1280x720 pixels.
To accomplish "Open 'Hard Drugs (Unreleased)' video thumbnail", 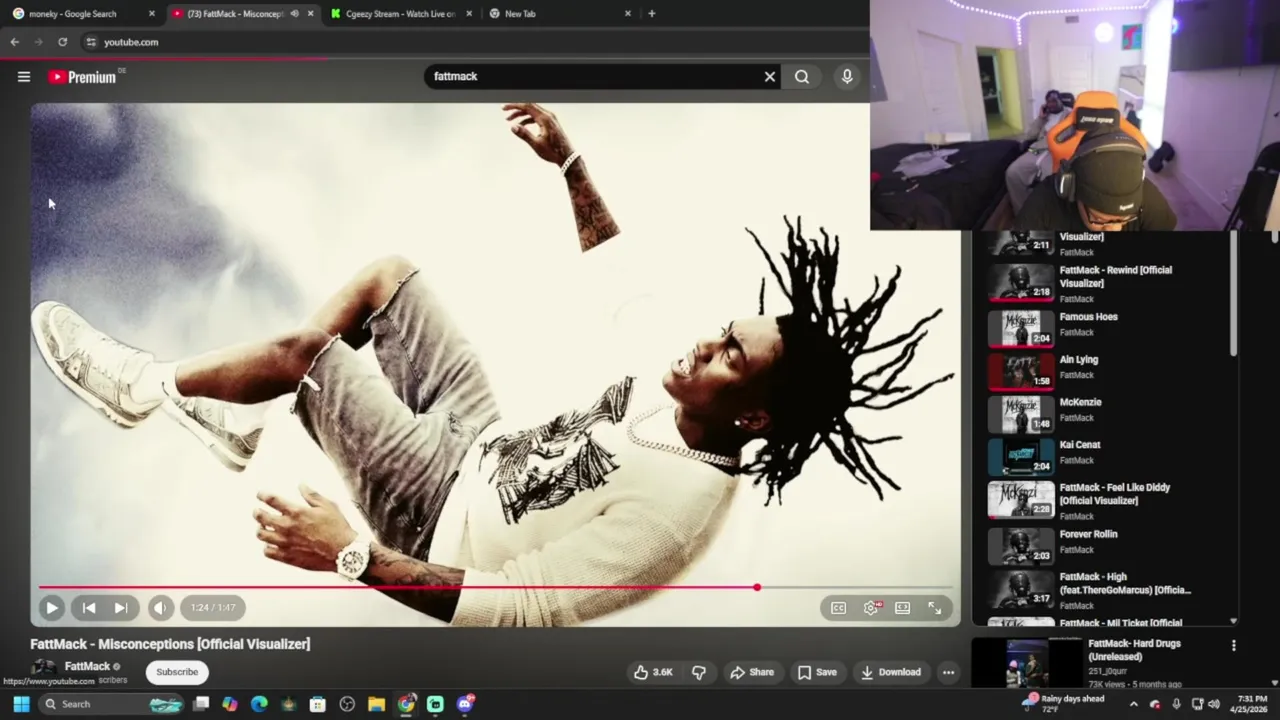I will pyautogui.click(x=1026, y=663).
